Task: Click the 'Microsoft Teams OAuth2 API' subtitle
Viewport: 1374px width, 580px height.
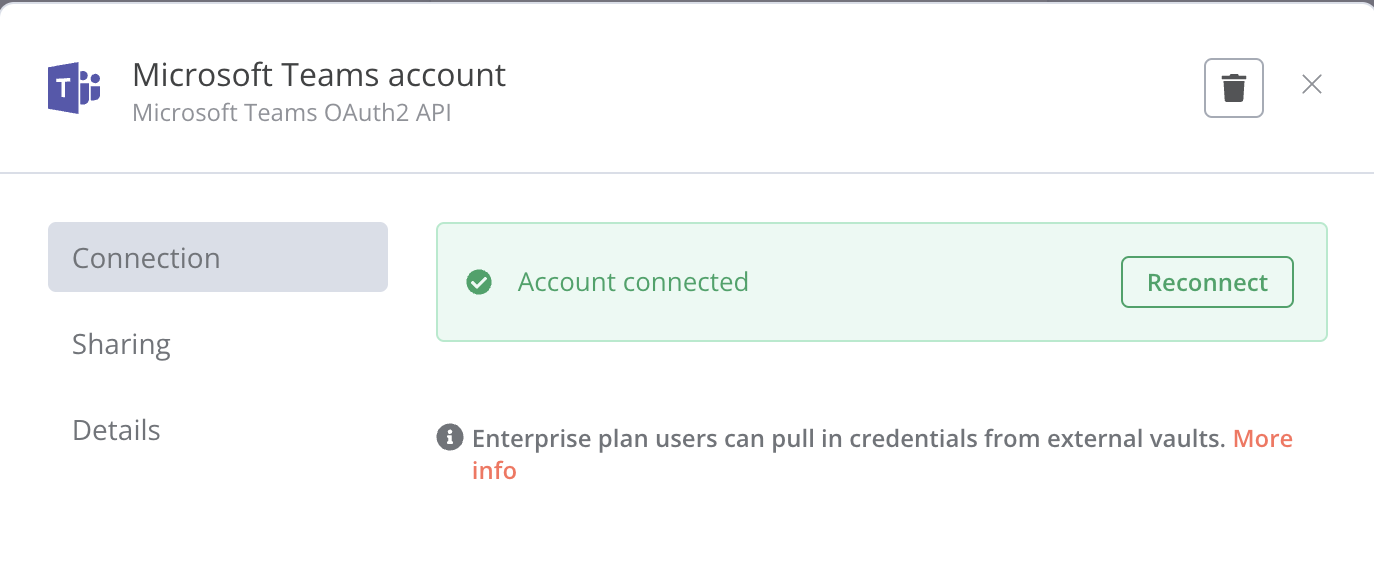Action: [292, 113]
